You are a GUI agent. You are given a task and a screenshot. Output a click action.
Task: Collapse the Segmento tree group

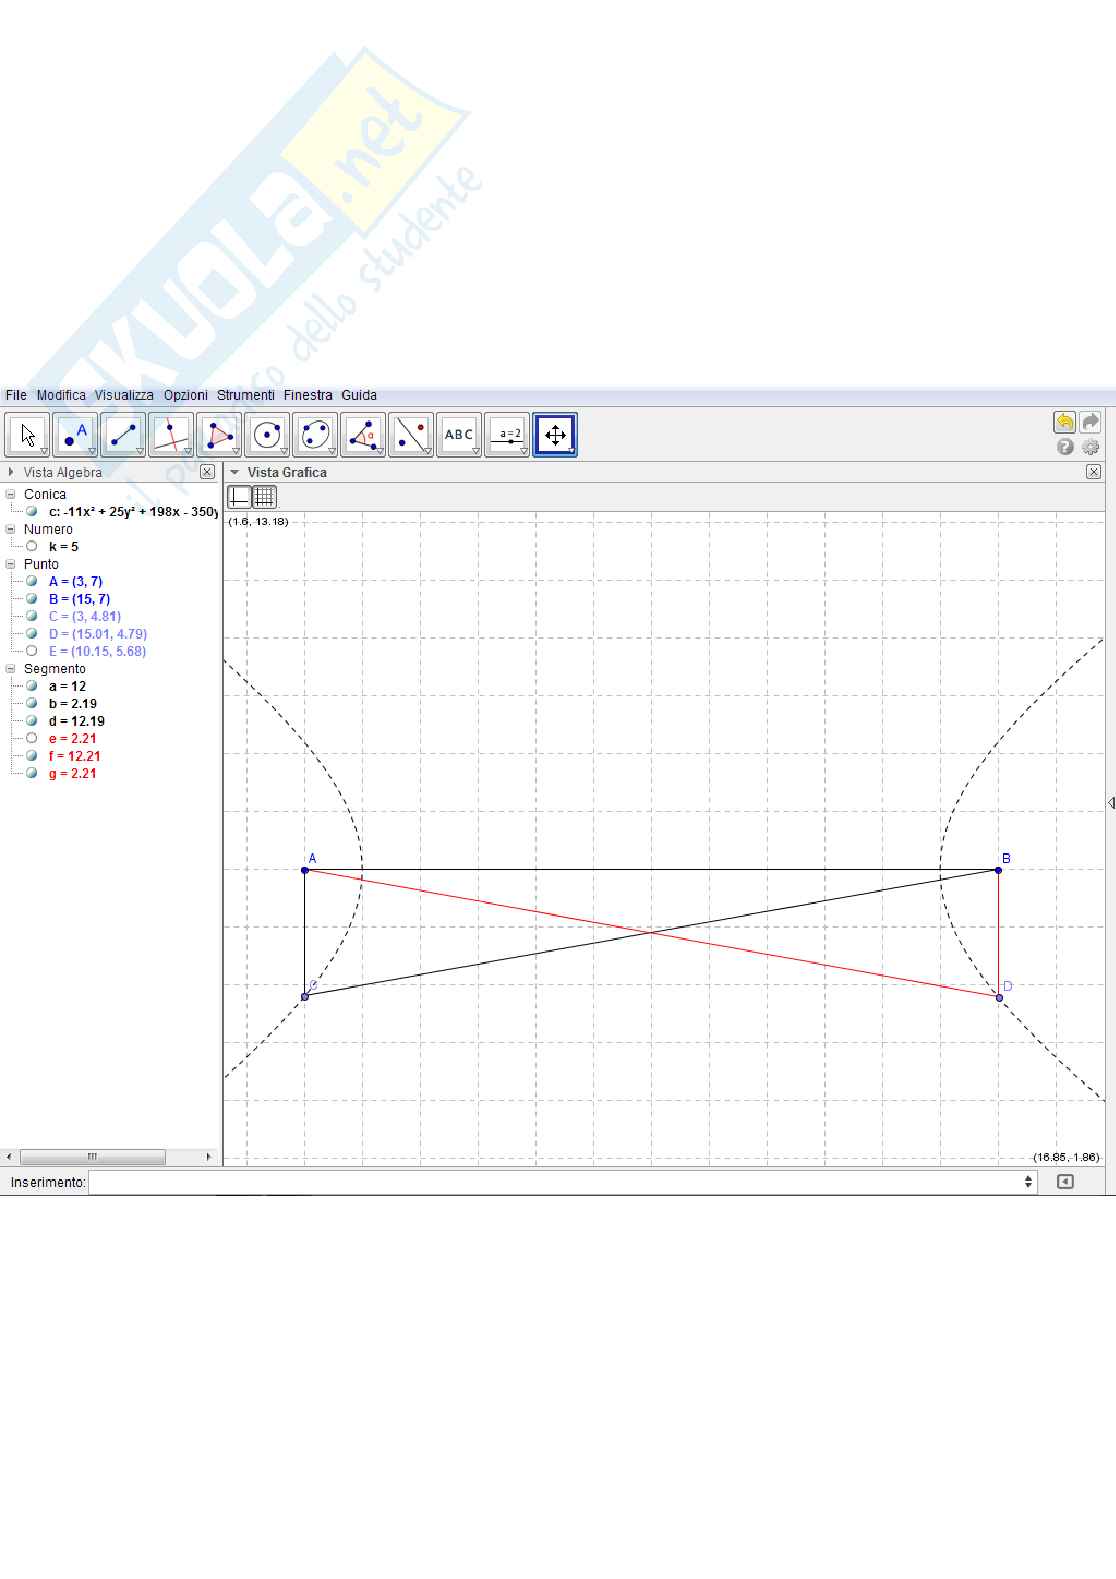pos(11,669)
